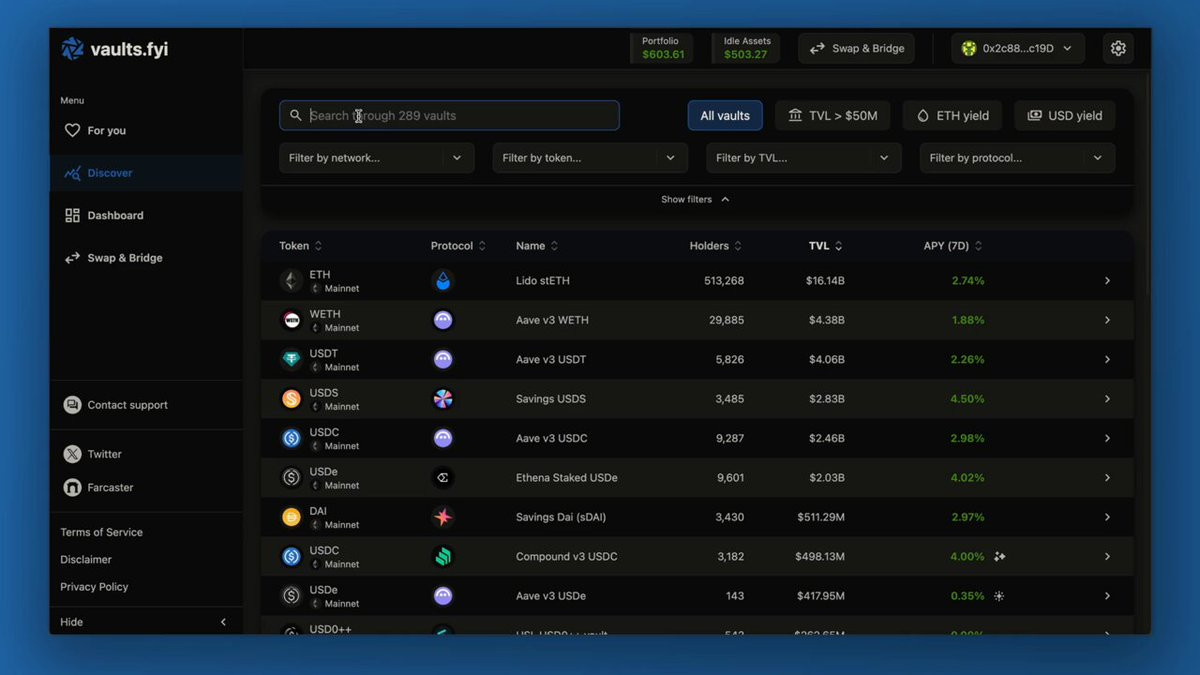Open Filter by protocol dropdown

coord(1017,158)
